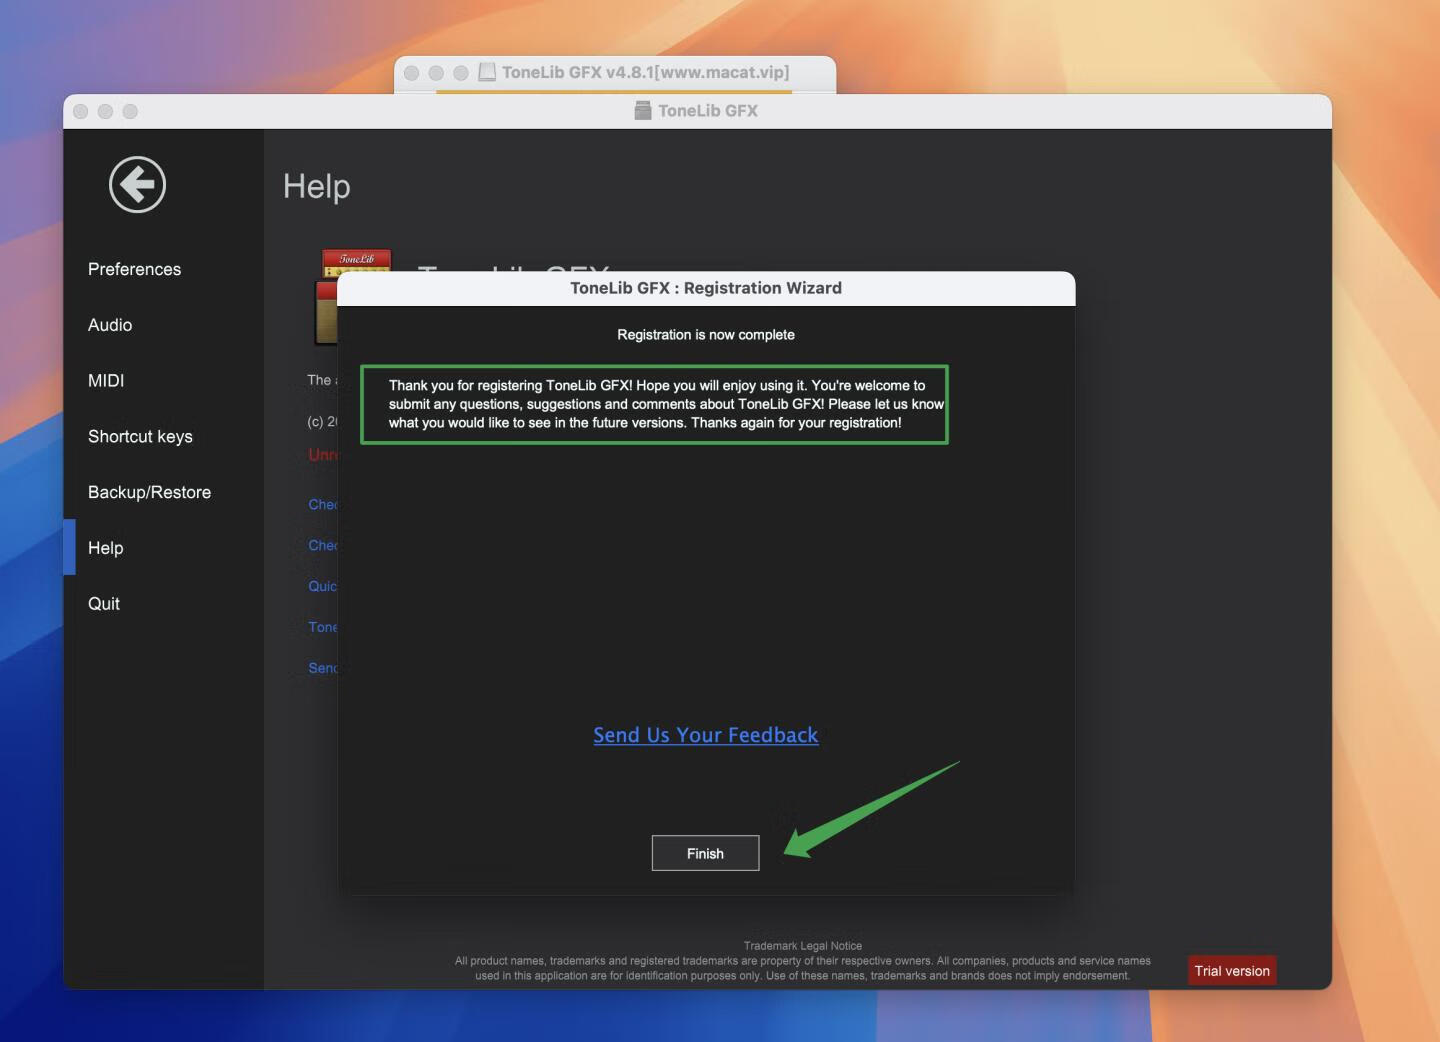Screen dimensions: 1440x1042
Task: Zoom the ToneLib GFX main window
Action: 130,111
